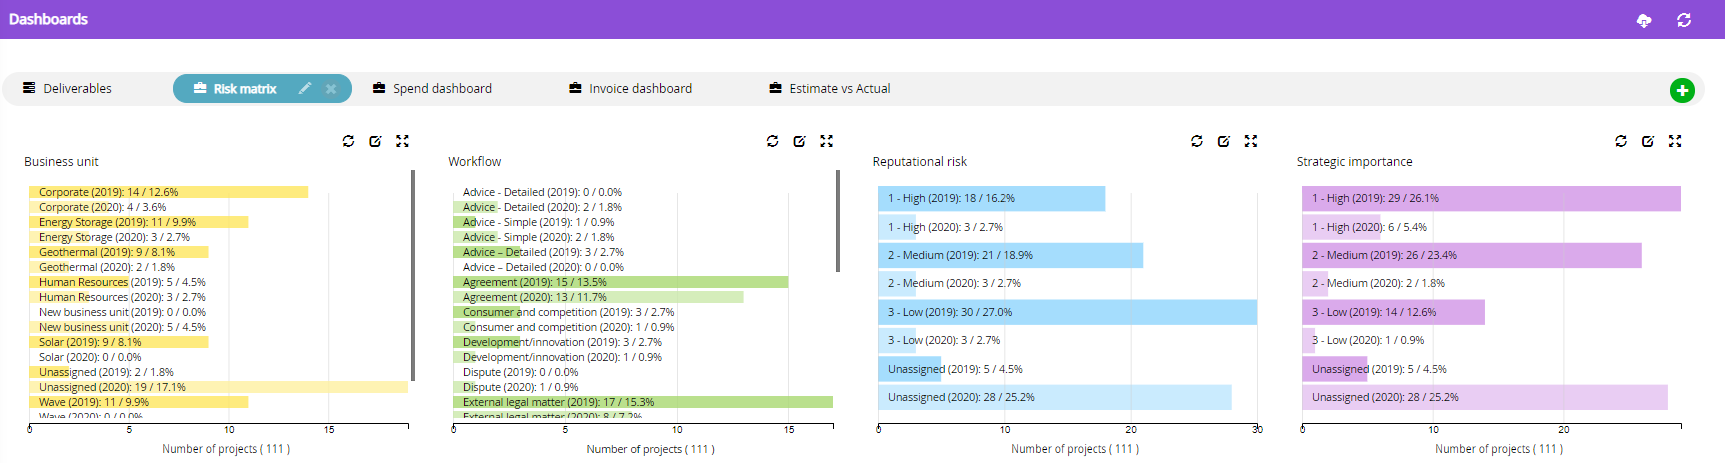Edit the Strategic importance widget
This screenshot has width=1725, height=463.
click(x=1648, y=141)
